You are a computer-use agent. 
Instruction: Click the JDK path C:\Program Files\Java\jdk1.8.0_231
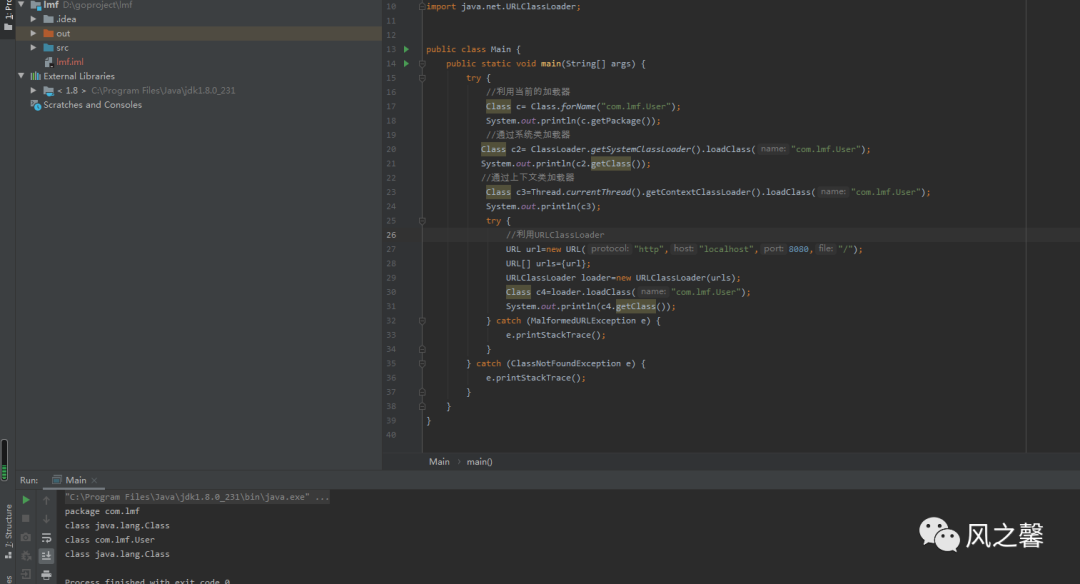coord(163,90)
